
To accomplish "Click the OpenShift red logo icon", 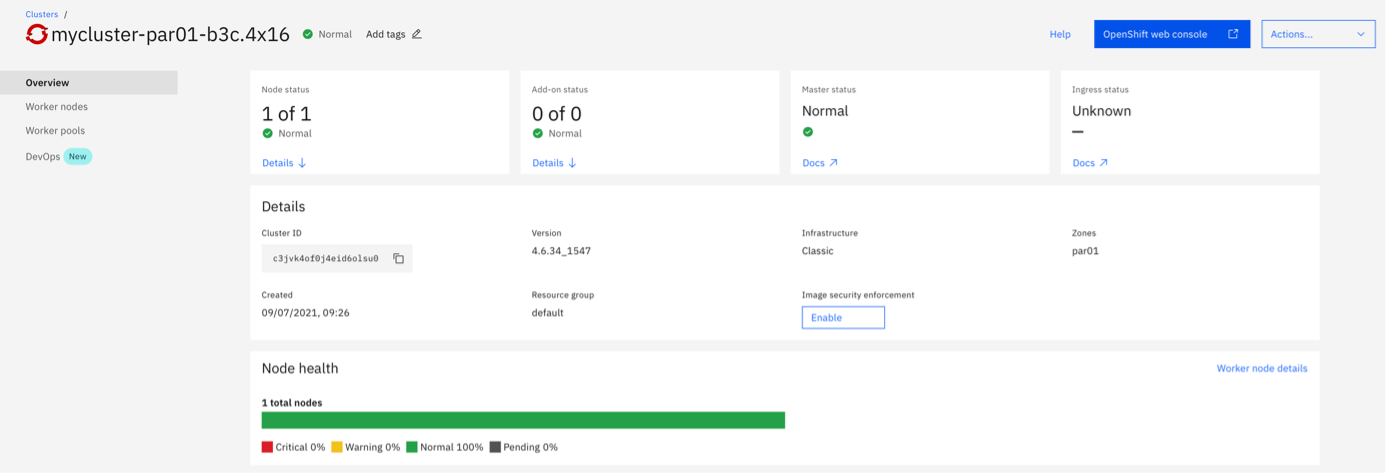I will pos(37,35).
